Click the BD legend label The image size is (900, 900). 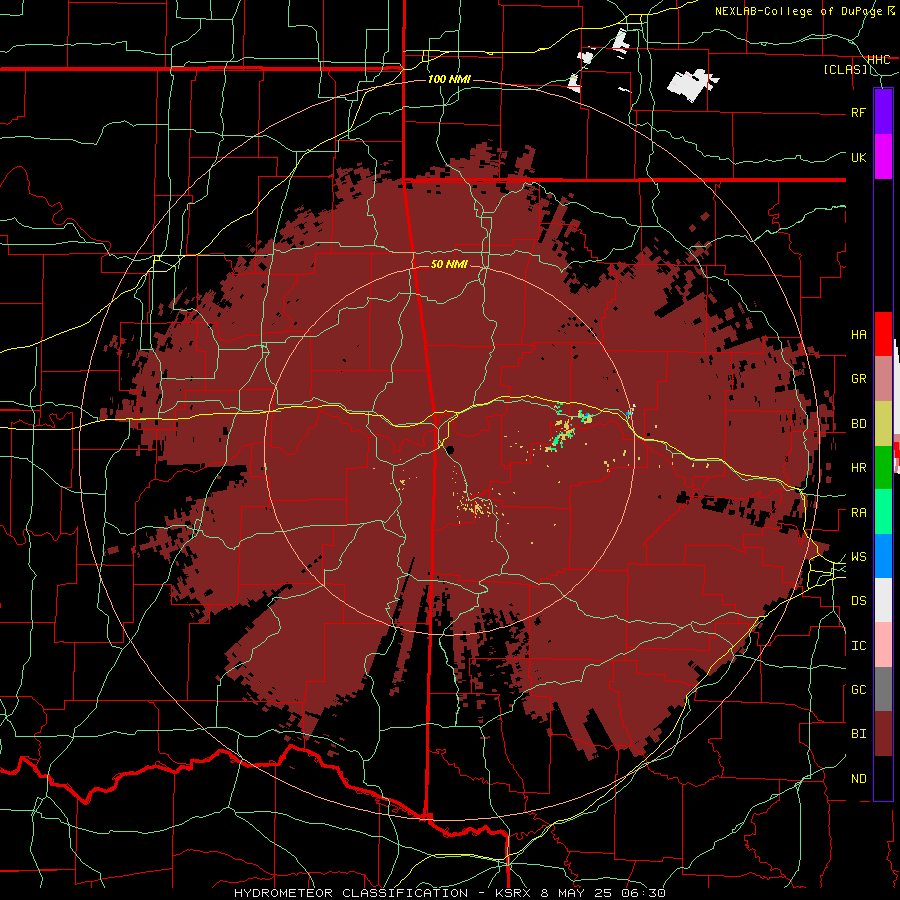[858, 424]
